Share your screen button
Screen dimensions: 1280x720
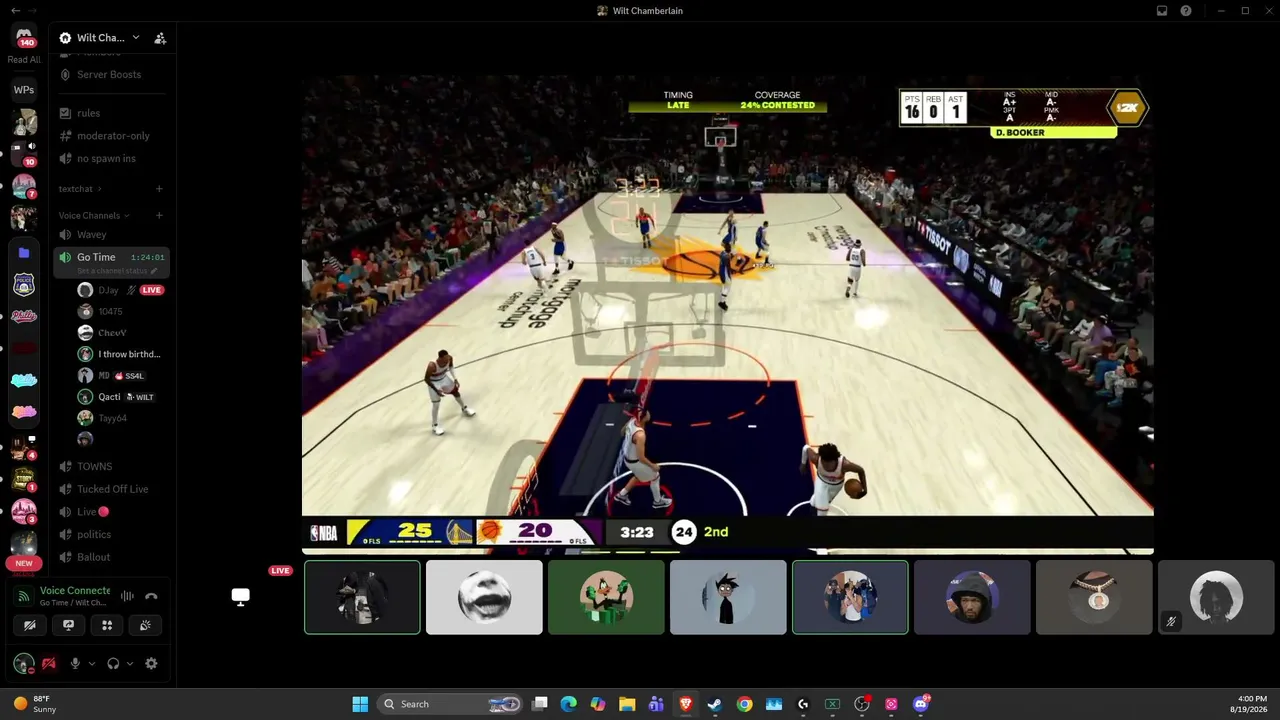click(x=68, y=625)
